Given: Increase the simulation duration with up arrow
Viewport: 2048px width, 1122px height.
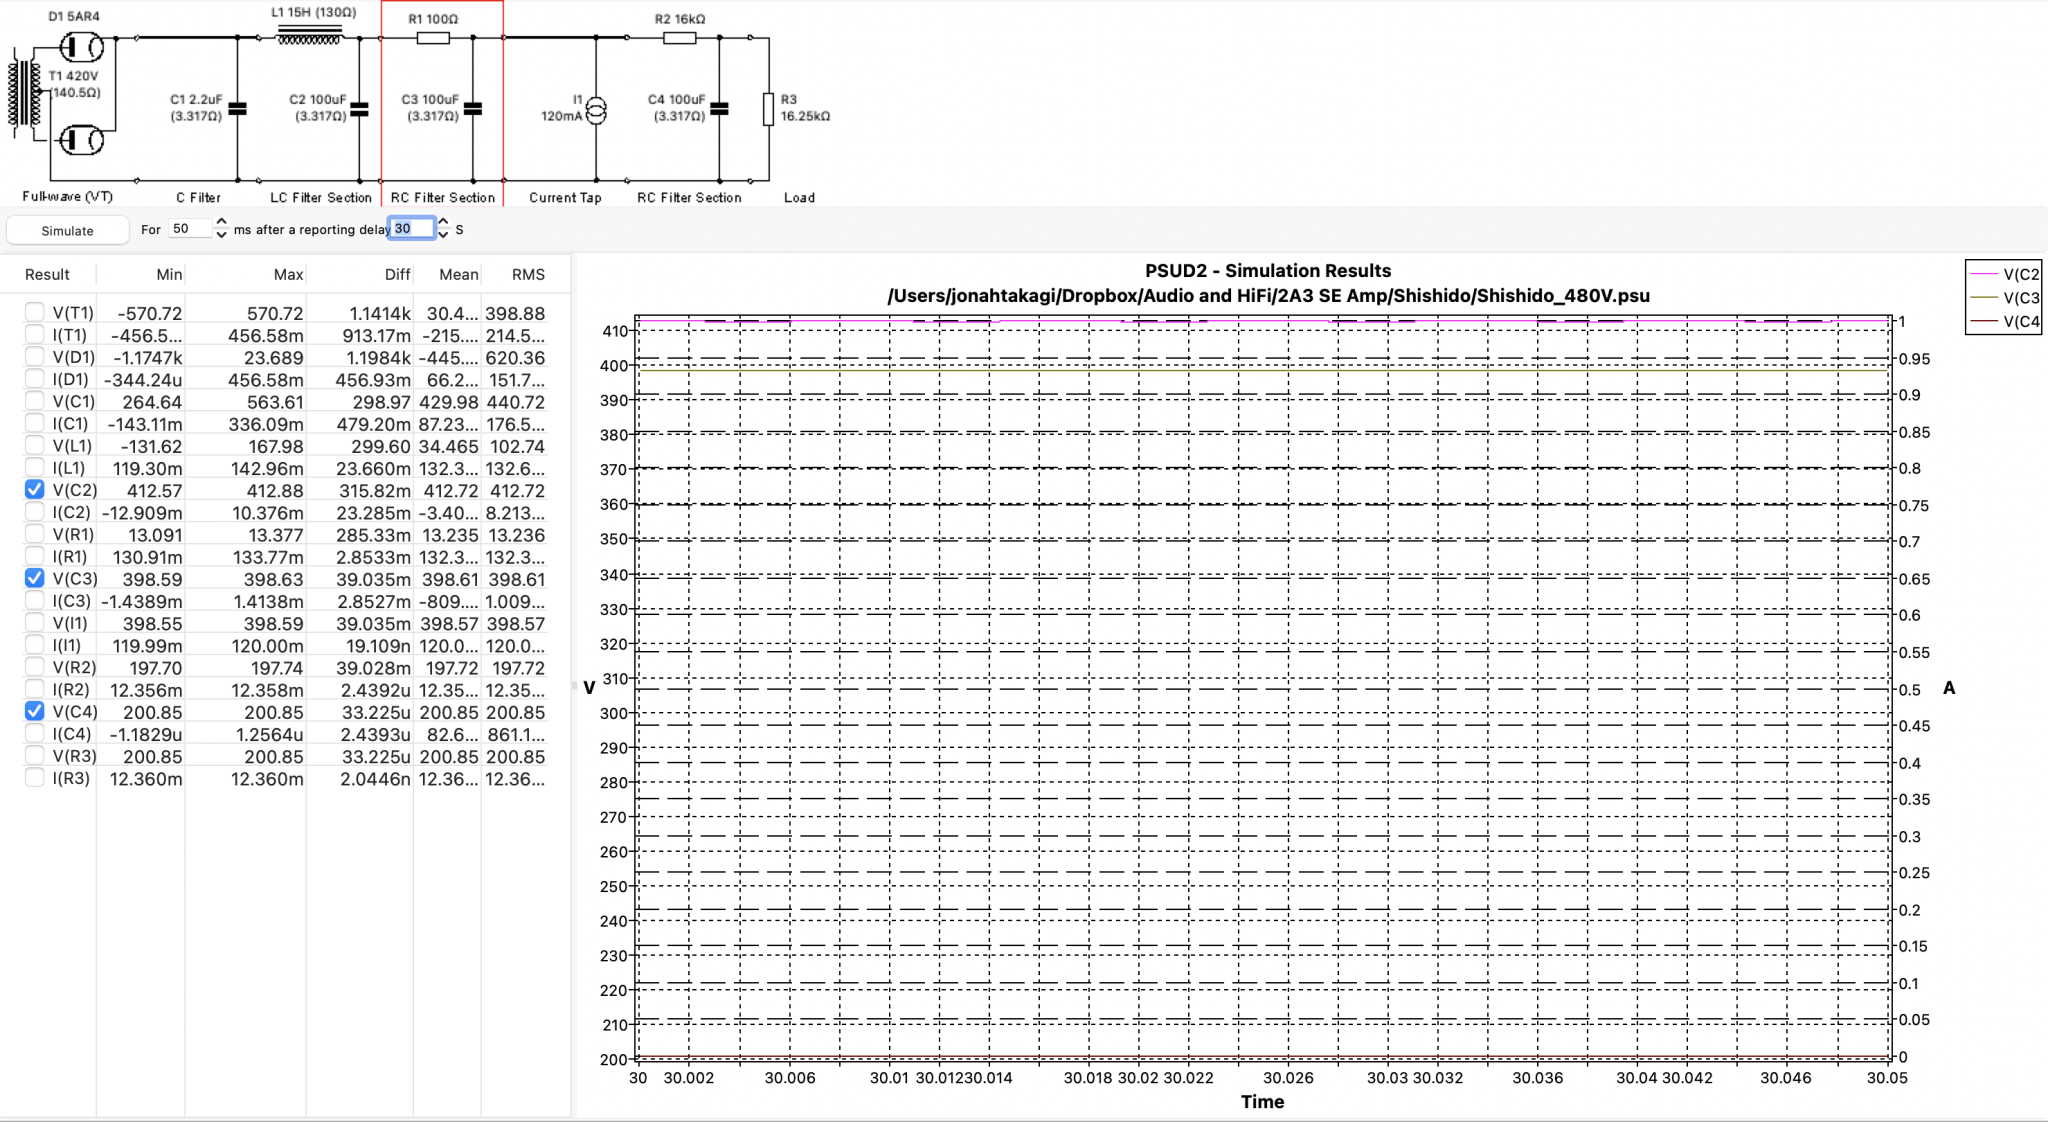Looking at the screenshot, I should [x=221, y=222].
